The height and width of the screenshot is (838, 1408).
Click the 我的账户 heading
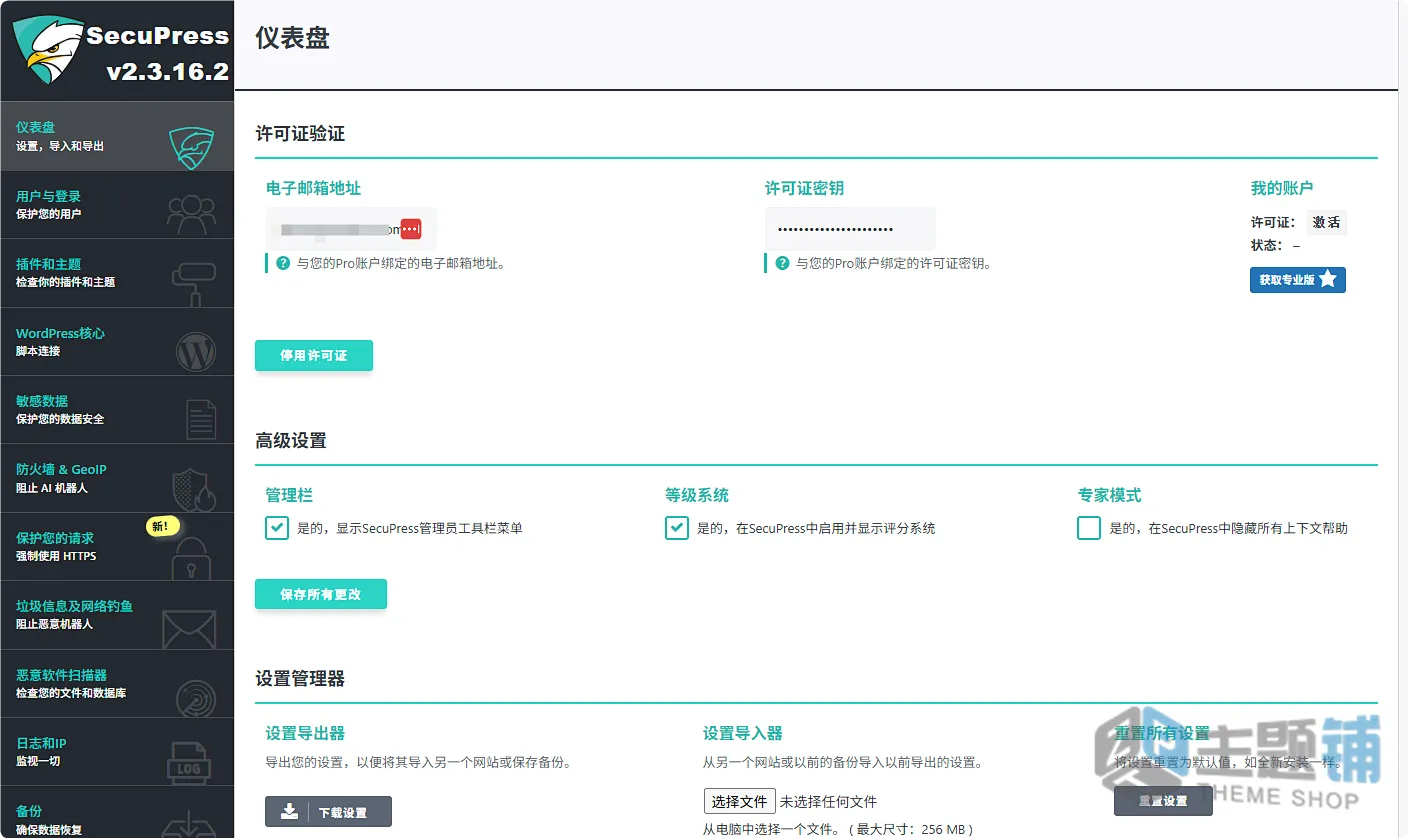pyautogui.click(x=1282, y=188)
